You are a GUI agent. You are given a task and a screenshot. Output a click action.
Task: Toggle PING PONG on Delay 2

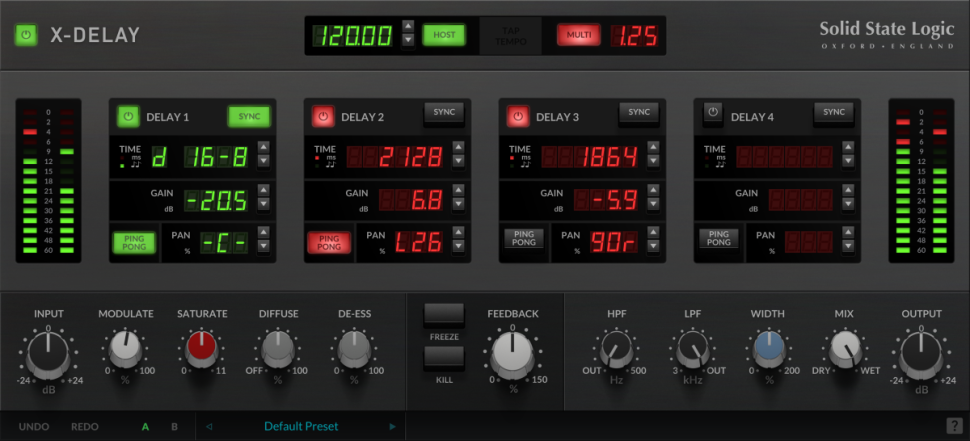point(329,242)
